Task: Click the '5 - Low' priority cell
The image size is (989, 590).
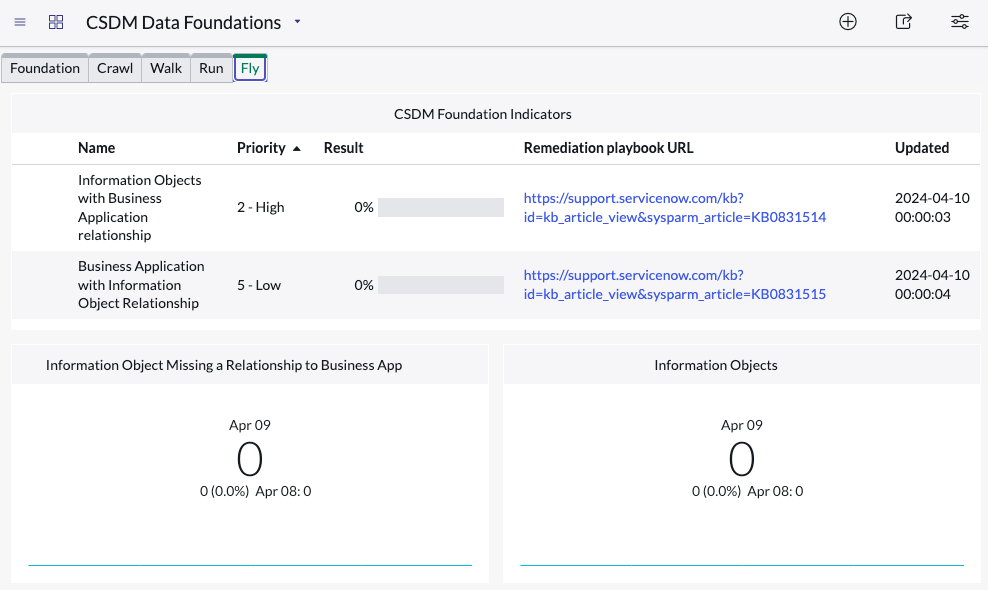Action: coord(259,285)
